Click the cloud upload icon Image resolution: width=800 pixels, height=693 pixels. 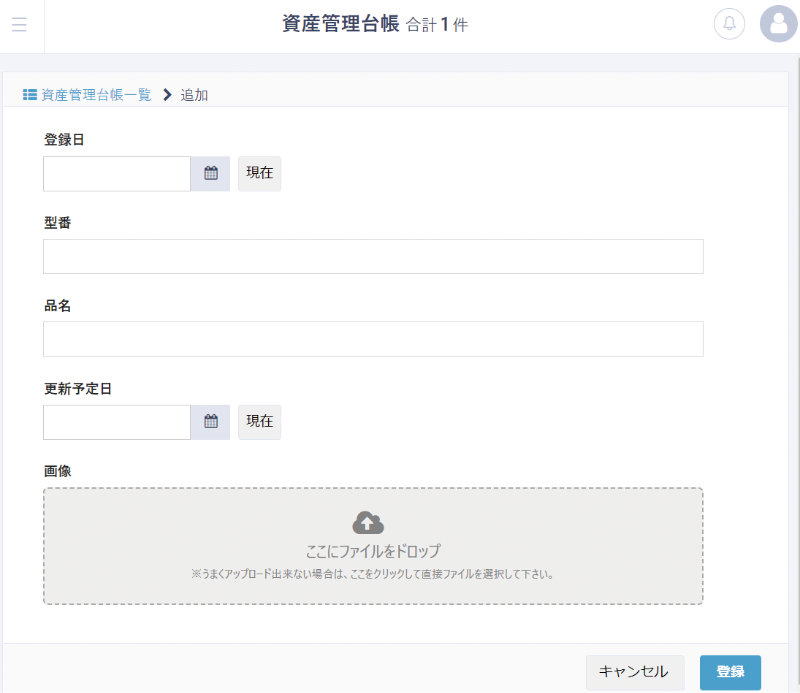[x=368, y=522]
